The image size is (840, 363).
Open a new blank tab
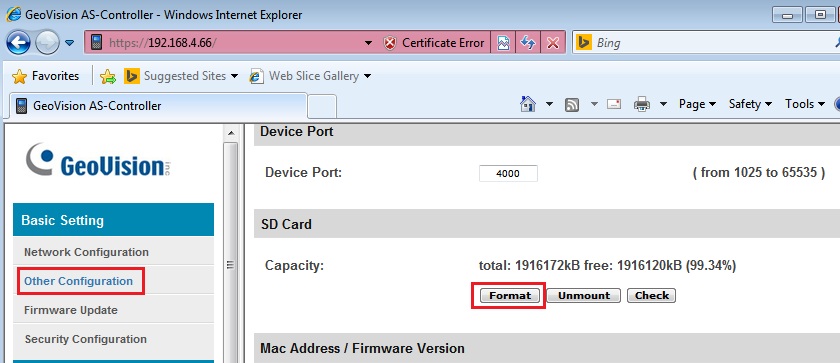pos(322,106)
